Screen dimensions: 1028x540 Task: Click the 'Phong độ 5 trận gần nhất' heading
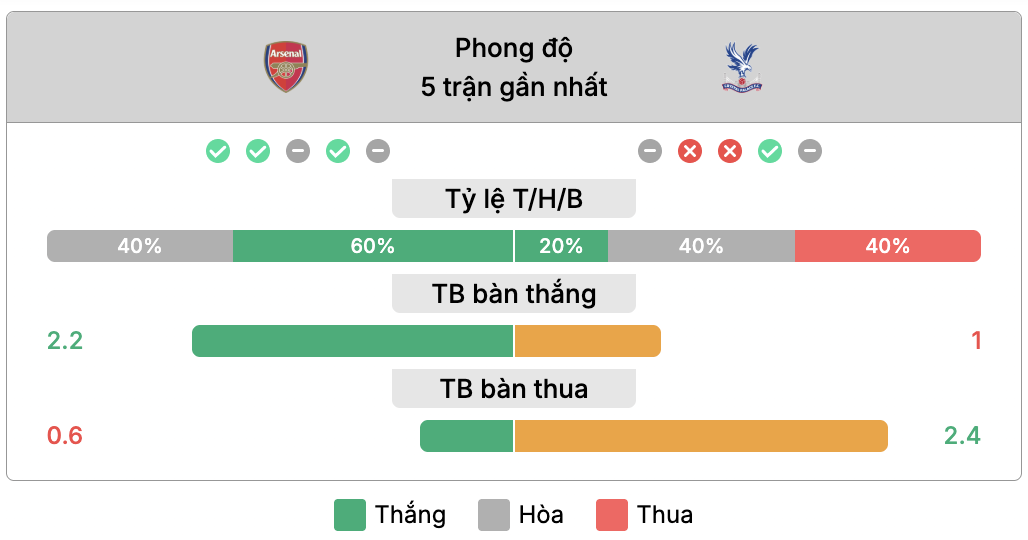click(x=514, y=67)
